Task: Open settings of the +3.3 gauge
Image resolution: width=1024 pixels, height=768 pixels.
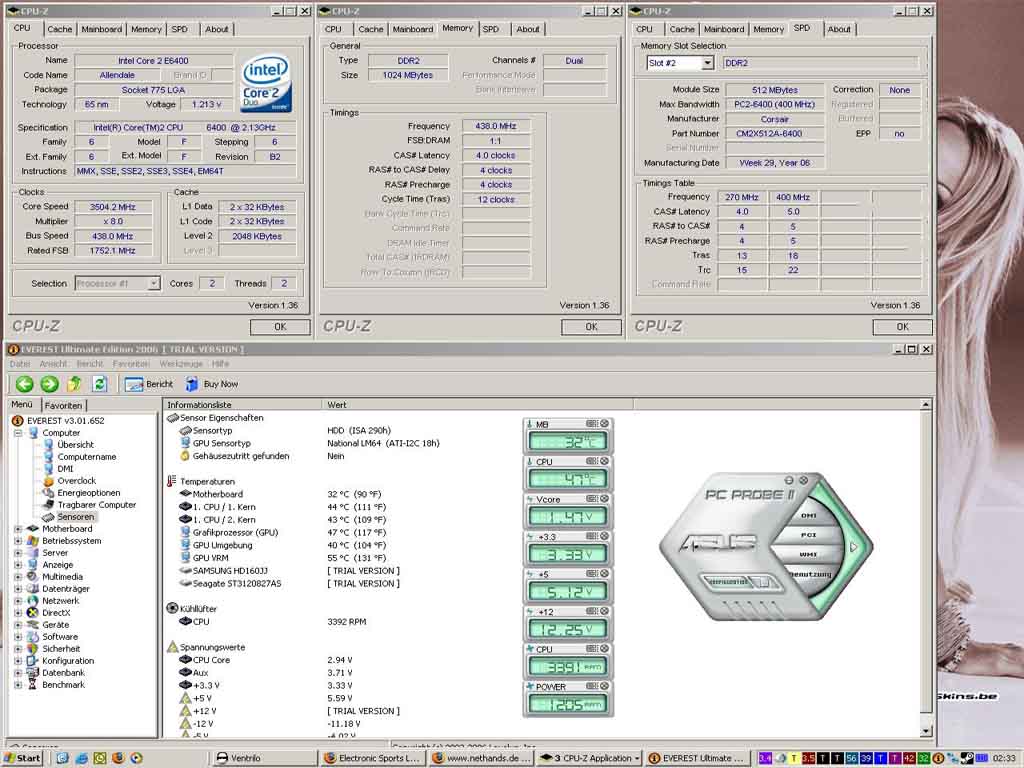Action: pos(592,536)
